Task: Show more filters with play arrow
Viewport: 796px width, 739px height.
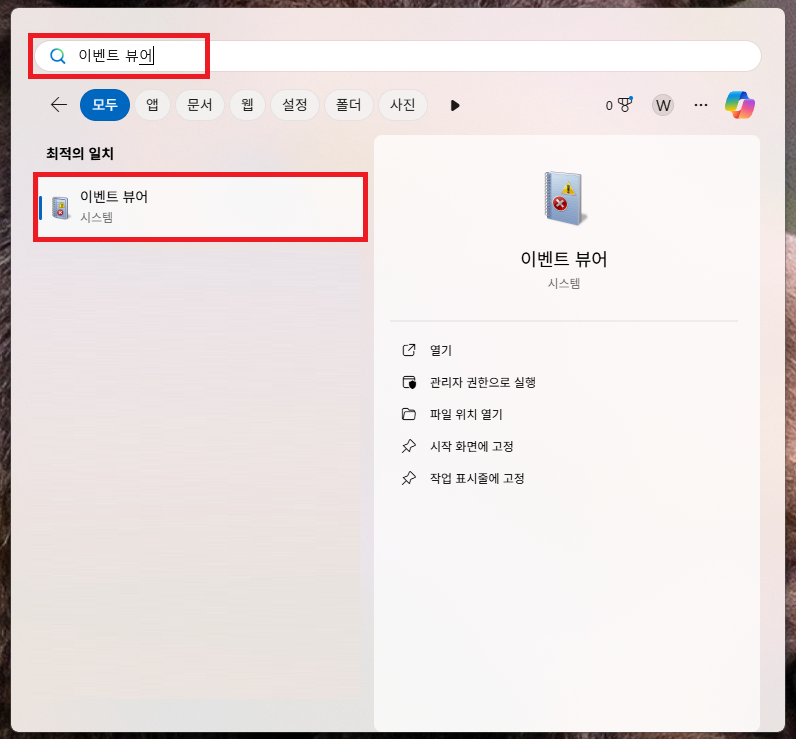Action: point(455,106)
